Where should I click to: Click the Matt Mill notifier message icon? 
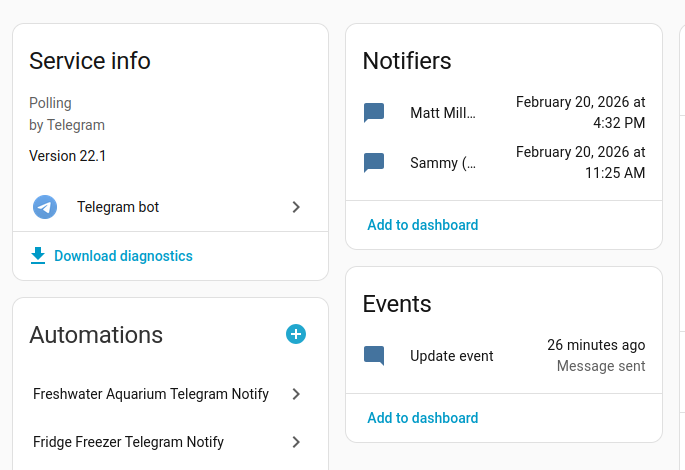[x=374, y=113]
